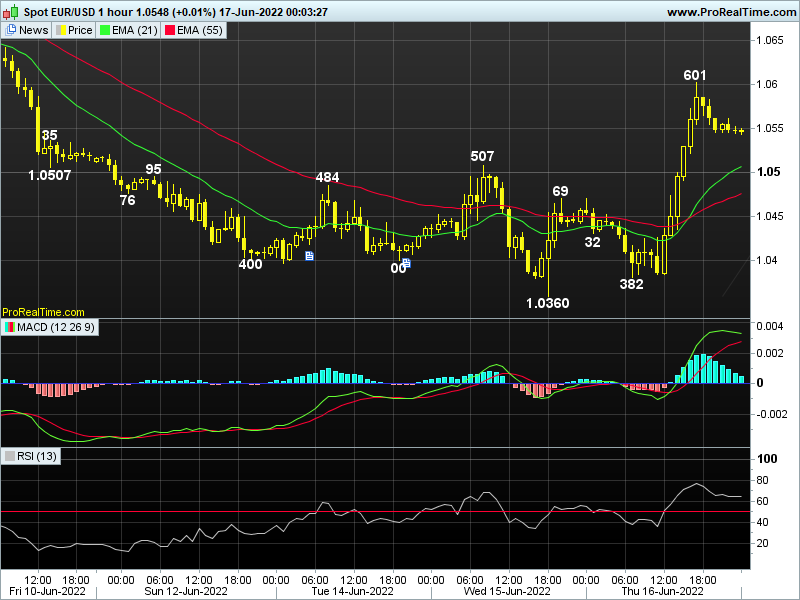Click the yellow Price legend icon
This screenshot has width=800, height=600.
point(60,30)
